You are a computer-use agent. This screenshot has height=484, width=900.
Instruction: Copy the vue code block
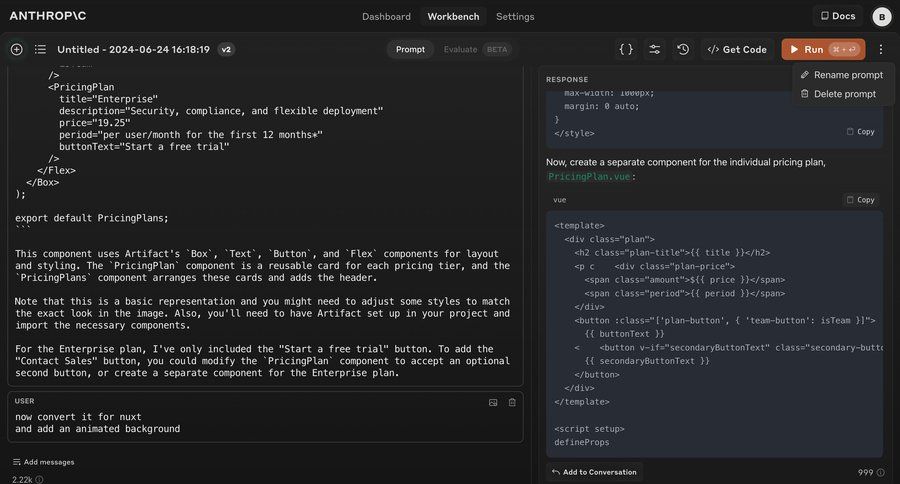click(x=860, y=200)
